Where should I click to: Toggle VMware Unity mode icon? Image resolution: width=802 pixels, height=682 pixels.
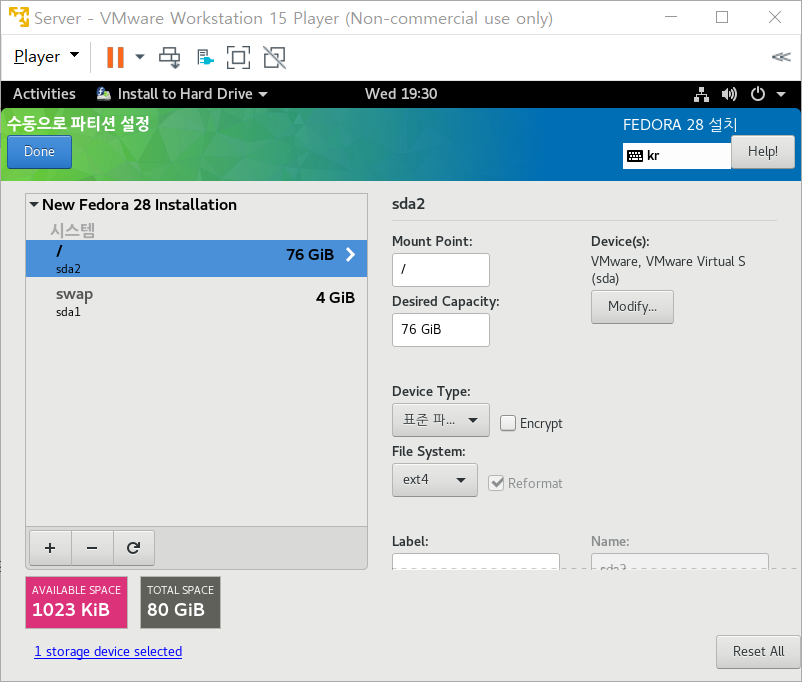point(275,57)
